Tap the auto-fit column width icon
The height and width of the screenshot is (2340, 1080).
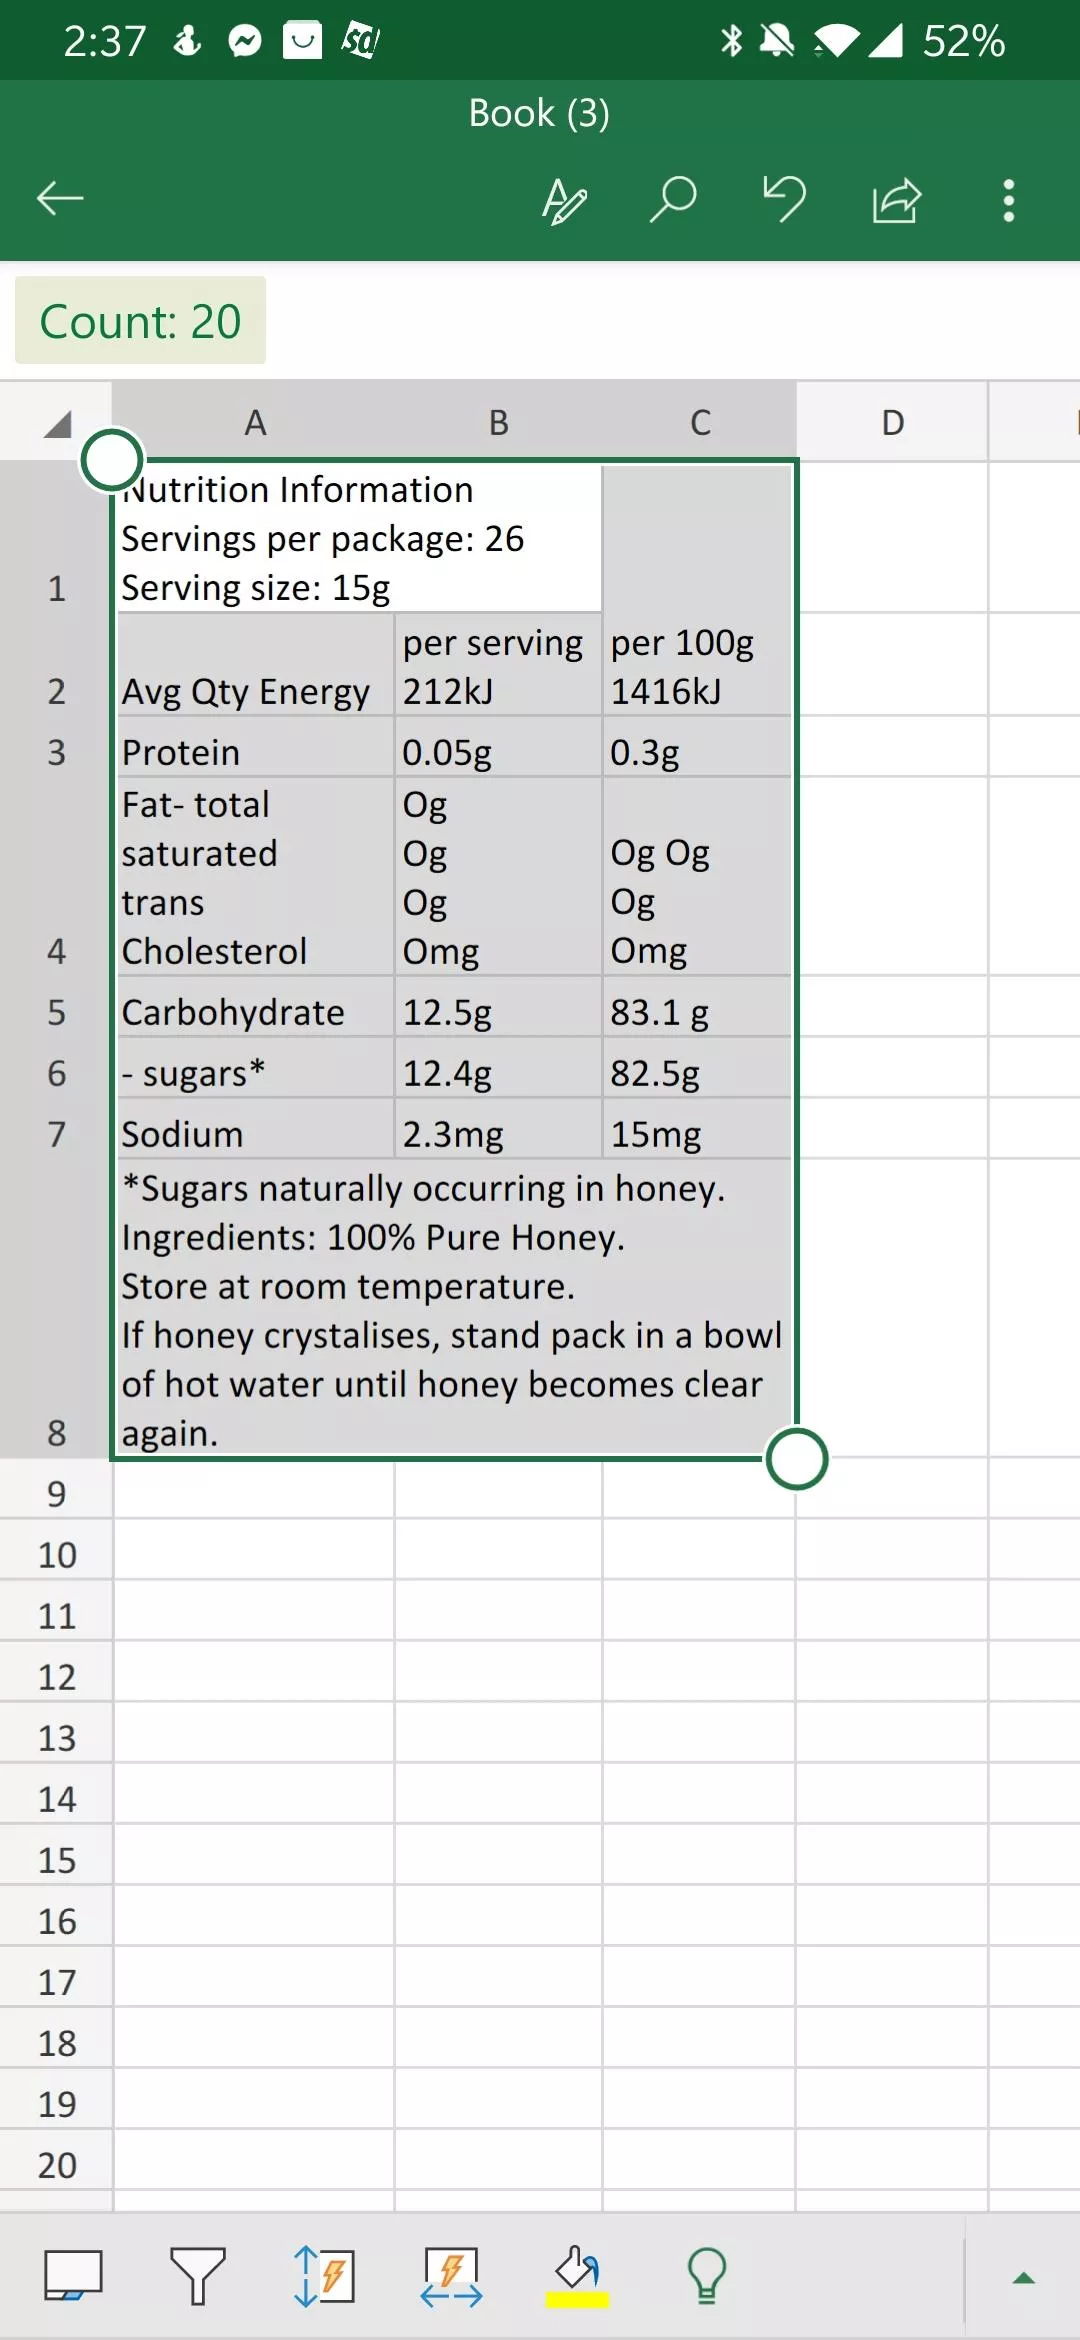click(451, 2276)
